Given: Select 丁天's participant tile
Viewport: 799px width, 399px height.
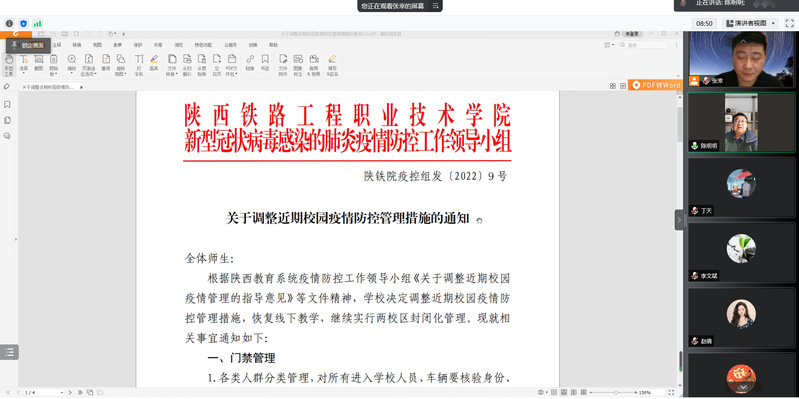Looking at the screenshot, I should (x=741, y=188).
